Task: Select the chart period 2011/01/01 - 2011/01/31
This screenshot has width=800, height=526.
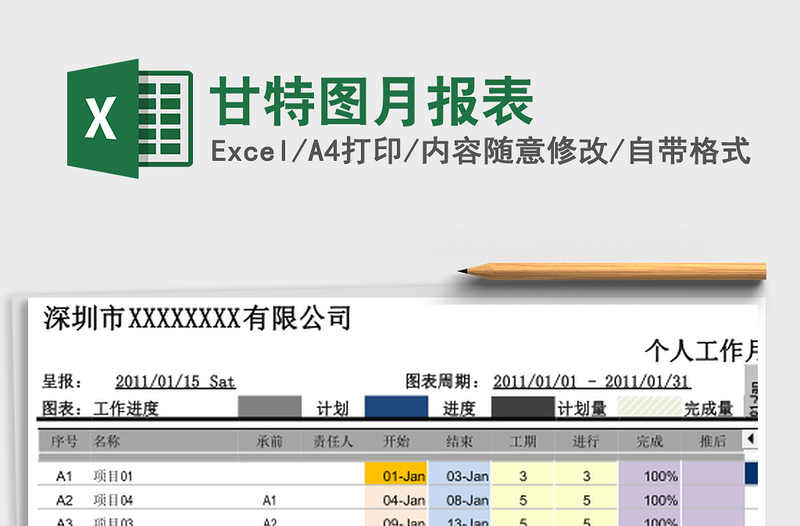Action: pos(591,382)
